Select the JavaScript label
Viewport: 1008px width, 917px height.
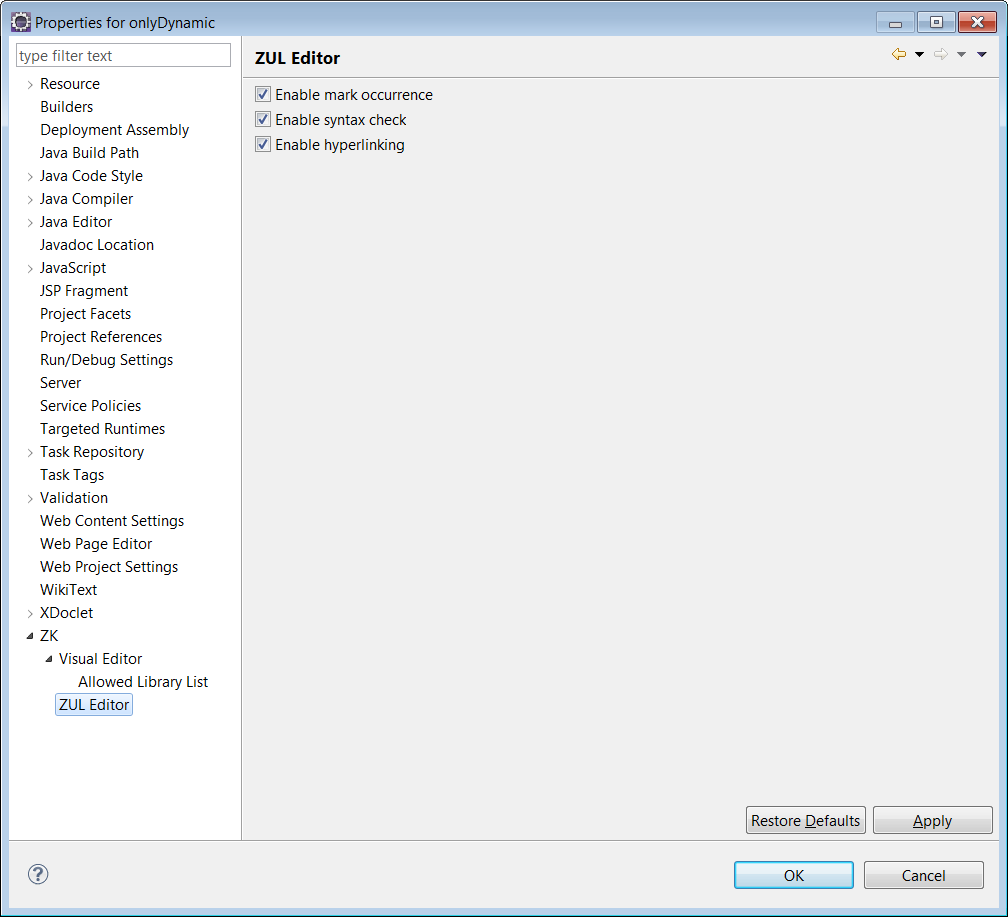tap(73, 268)
